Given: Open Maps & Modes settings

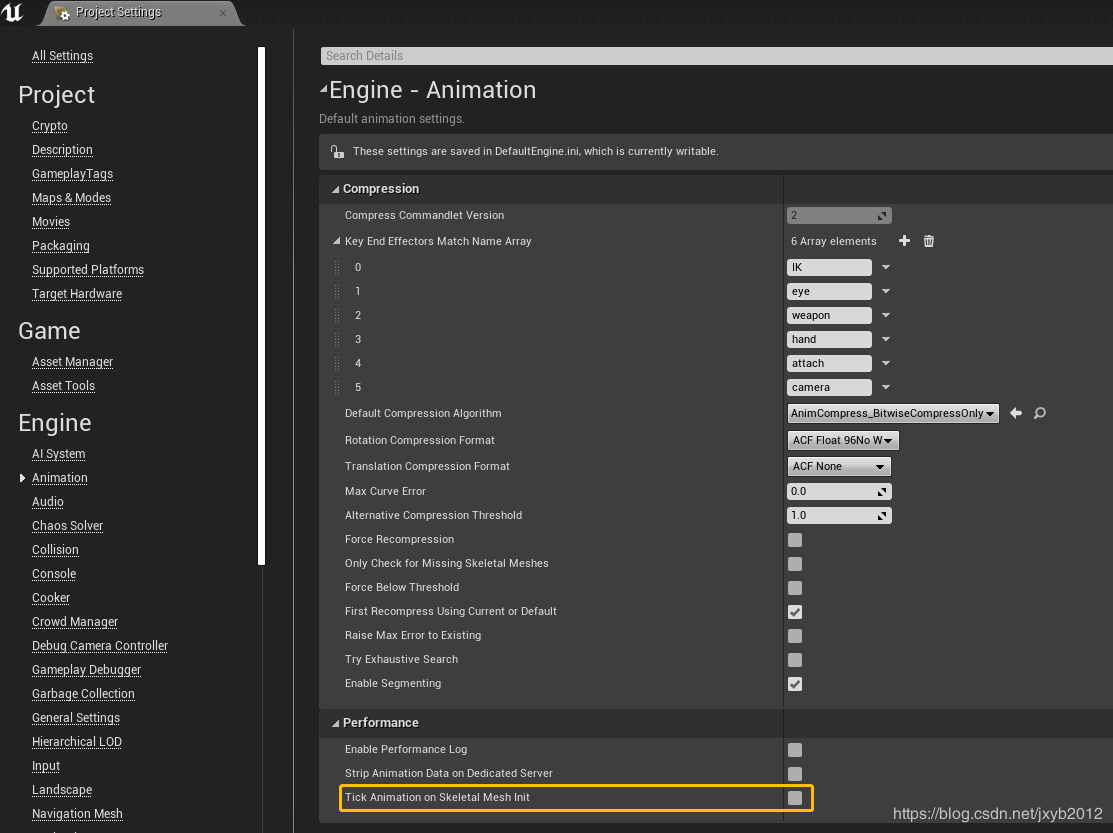Looking at the screenshot, I should tap(72, 198).
